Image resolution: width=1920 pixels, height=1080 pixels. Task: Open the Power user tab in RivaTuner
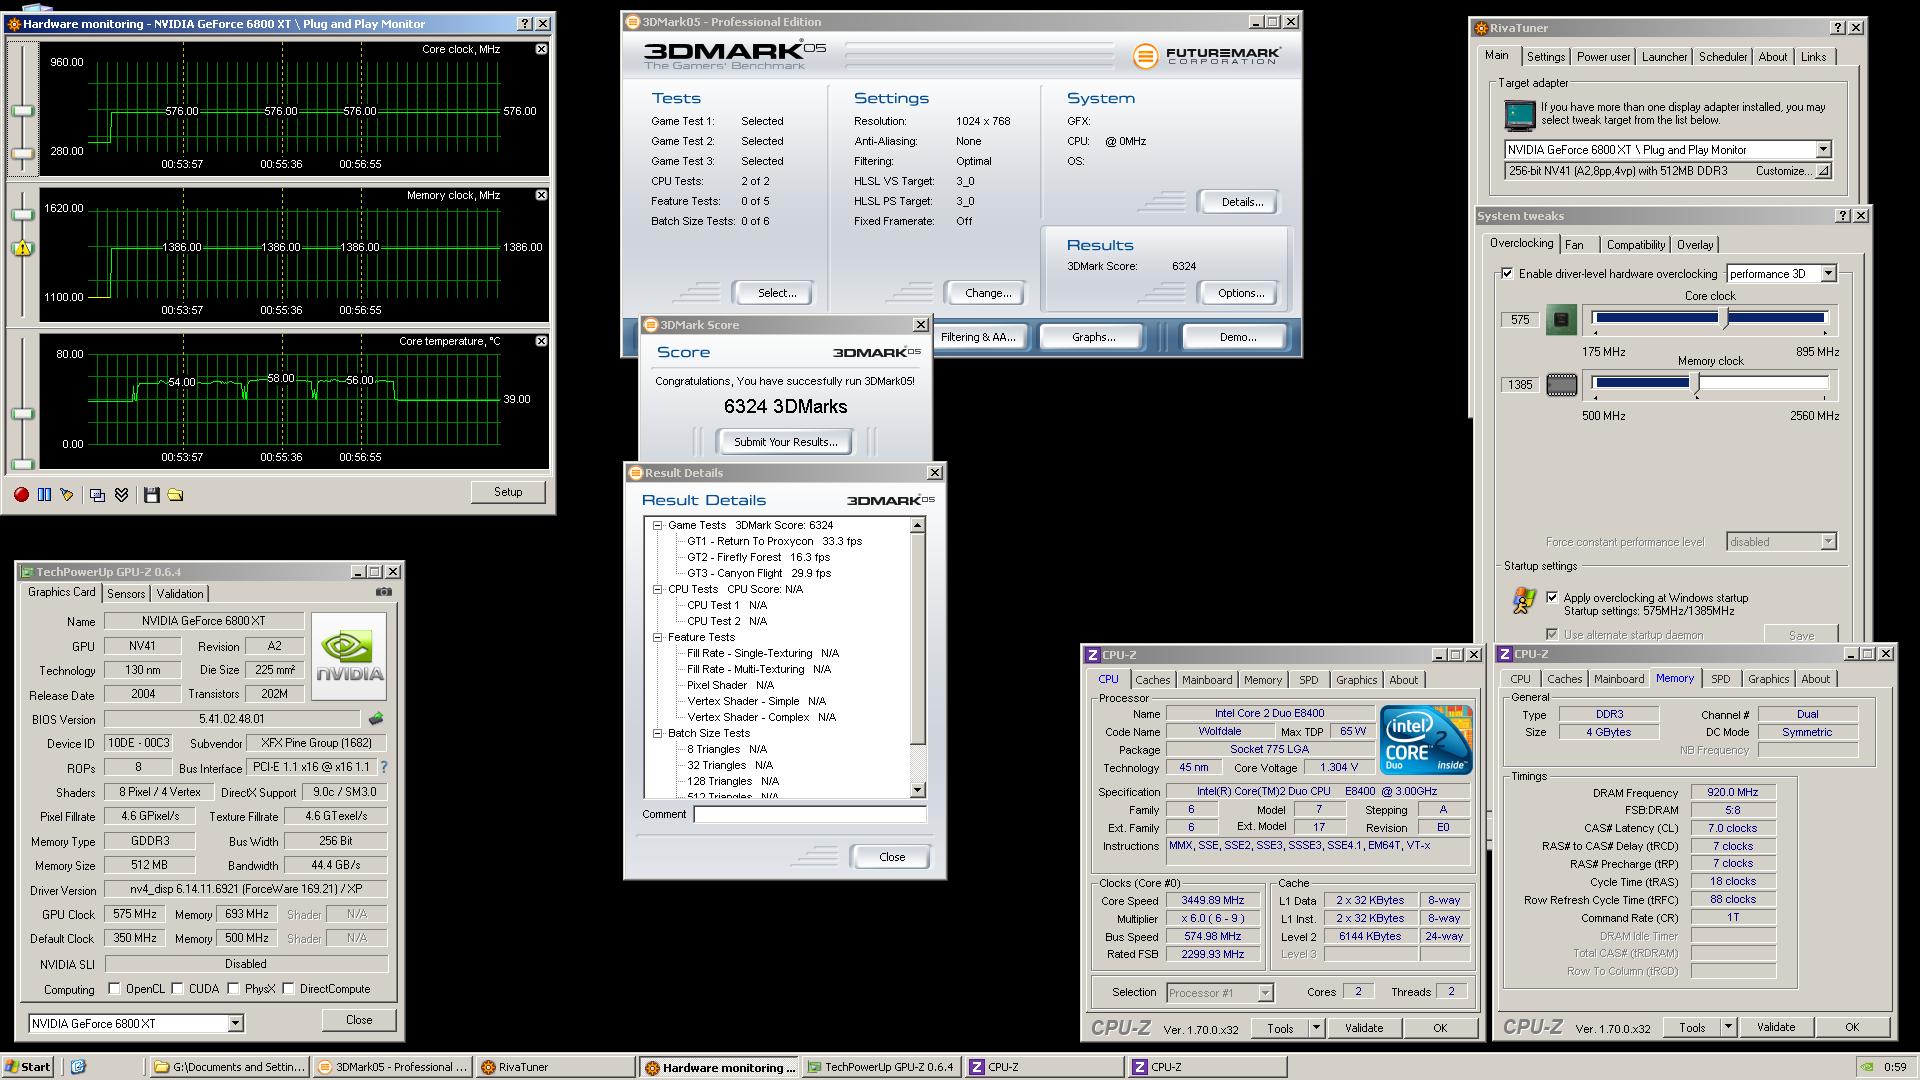point(1603,57)
